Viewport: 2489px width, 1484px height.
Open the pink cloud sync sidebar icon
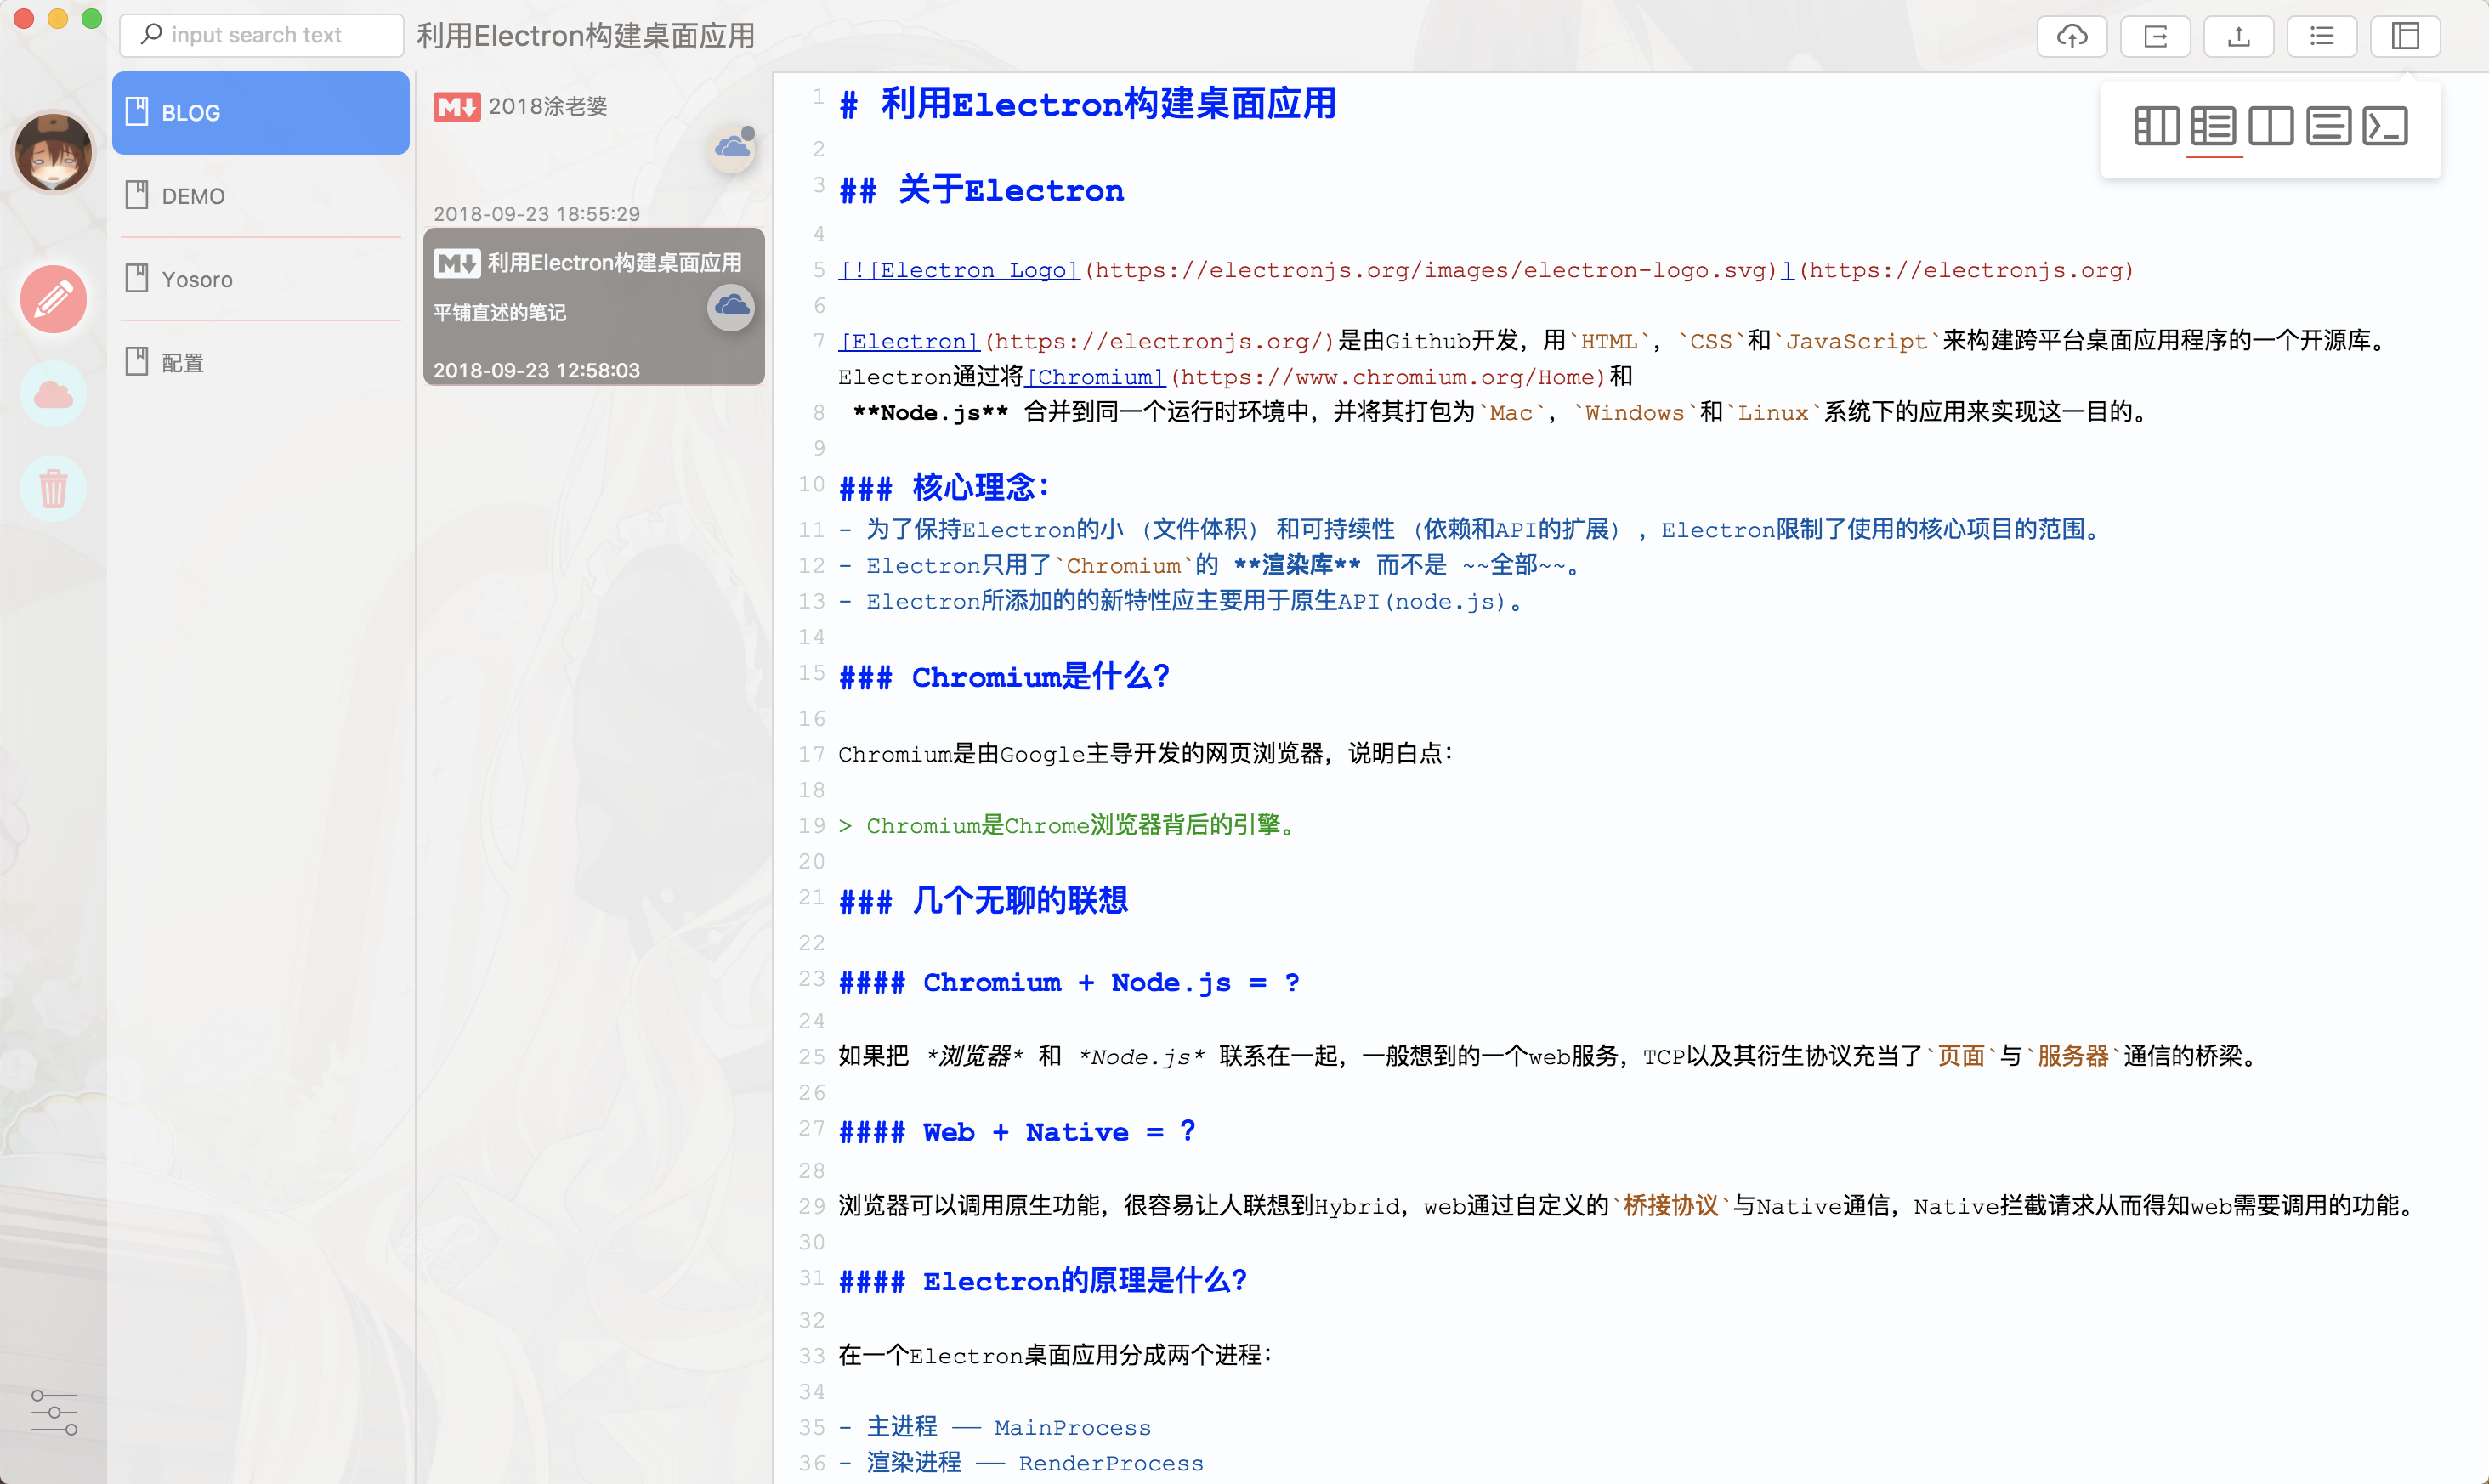click(53, 394)
